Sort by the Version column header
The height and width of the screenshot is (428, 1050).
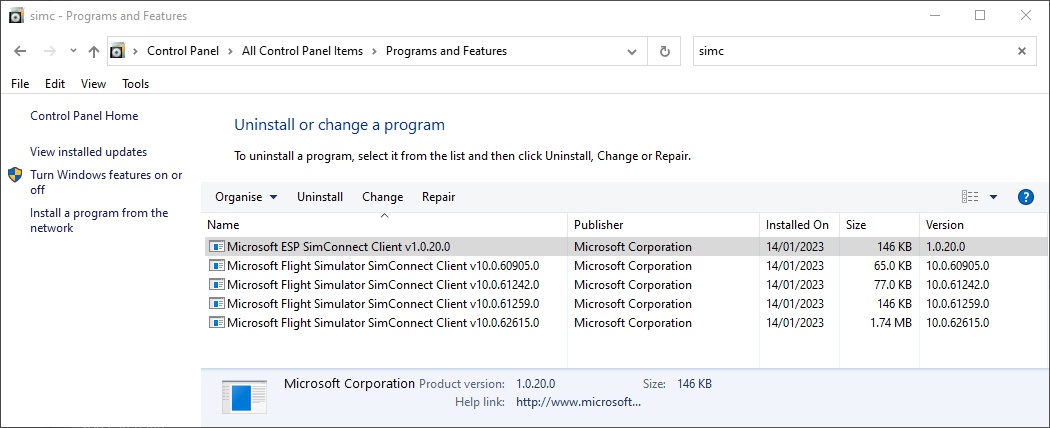(983, 225)
